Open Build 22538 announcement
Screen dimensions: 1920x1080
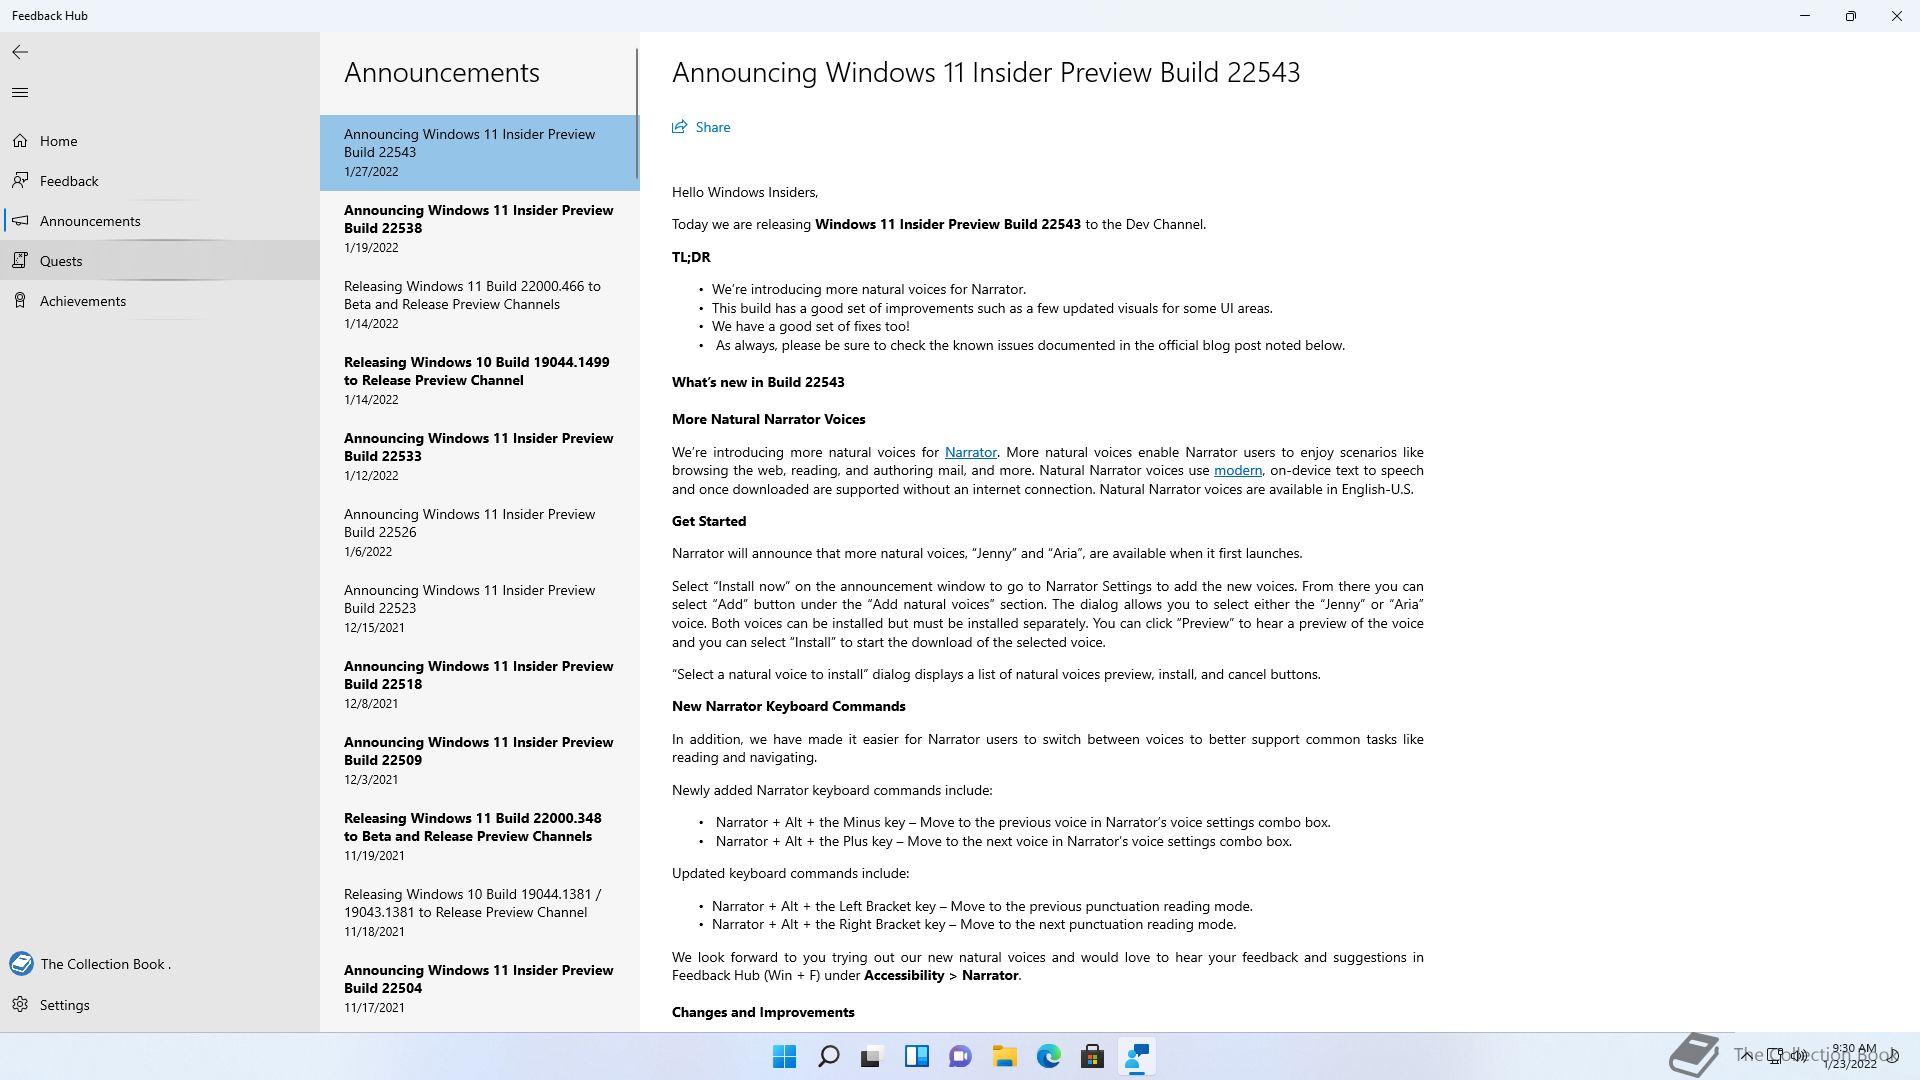coord(479,229)
